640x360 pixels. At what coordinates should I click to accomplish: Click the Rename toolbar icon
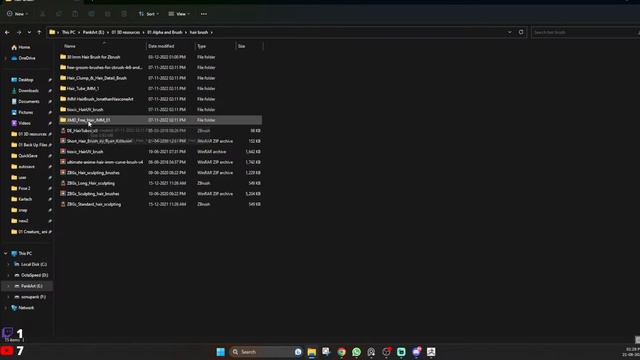[91, 14]
